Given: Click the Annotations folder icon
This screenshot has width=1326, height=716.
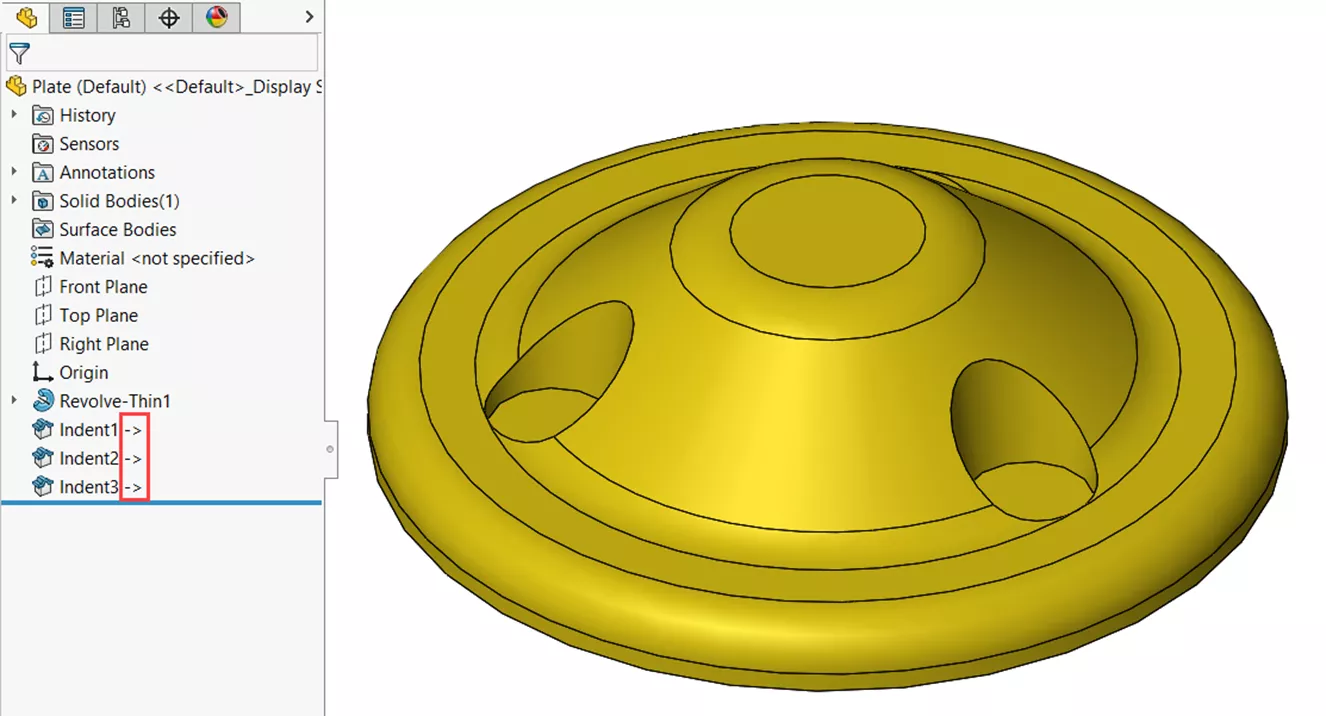Looking at the screenshot, I should (x=42, y=172).
